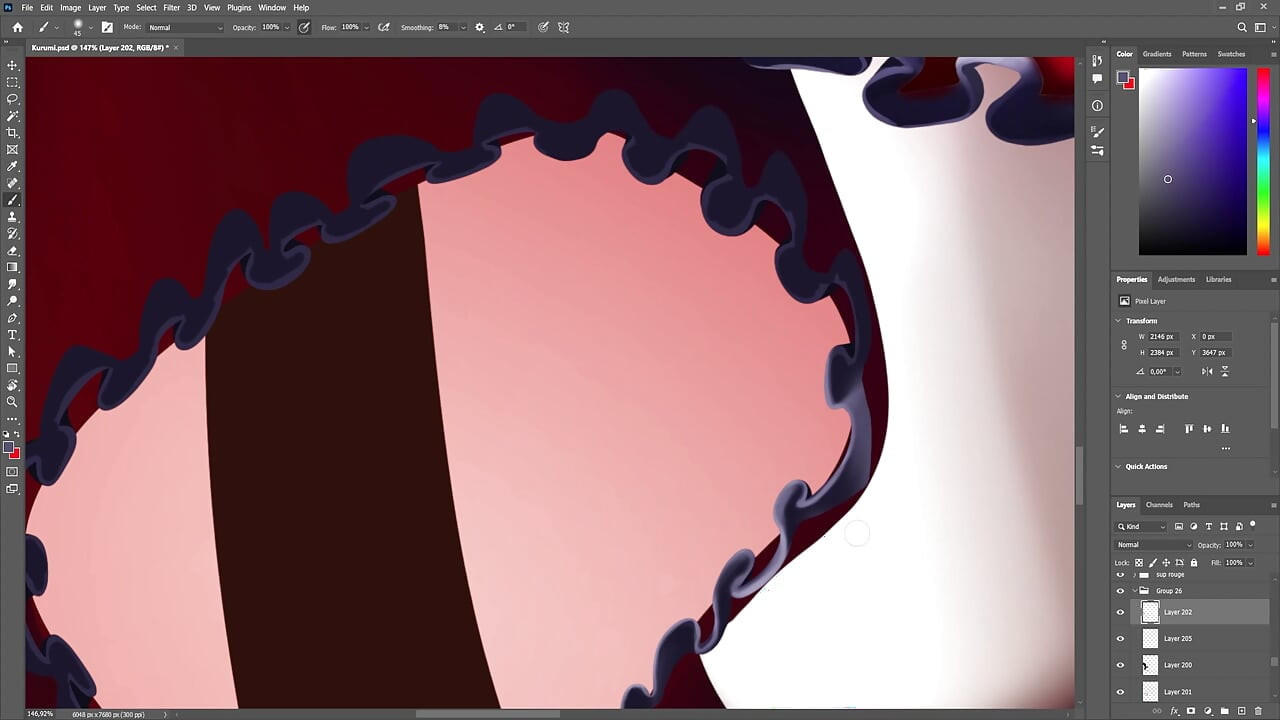Select the Clone Stamp tool
Viewport: 1280px width, 720px height.
13,217
